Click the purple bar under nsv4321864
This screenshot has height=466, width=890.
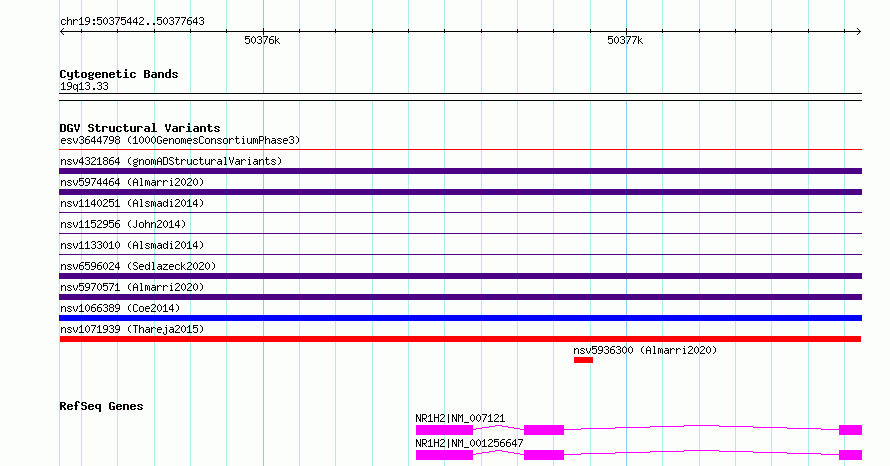click(460, 171)
